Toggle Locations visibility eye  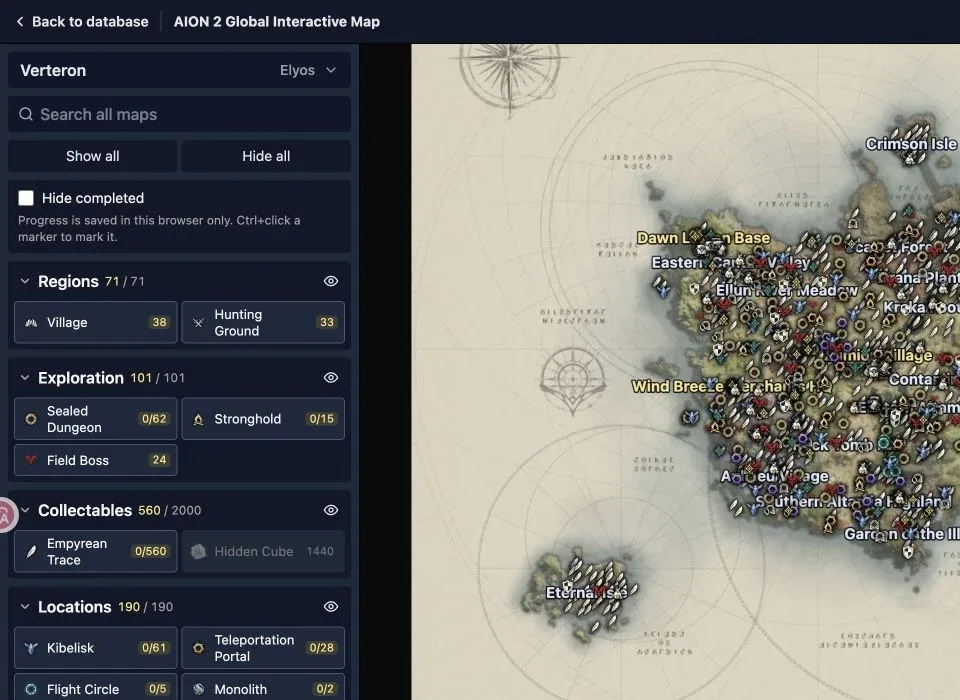coord(331,607)
